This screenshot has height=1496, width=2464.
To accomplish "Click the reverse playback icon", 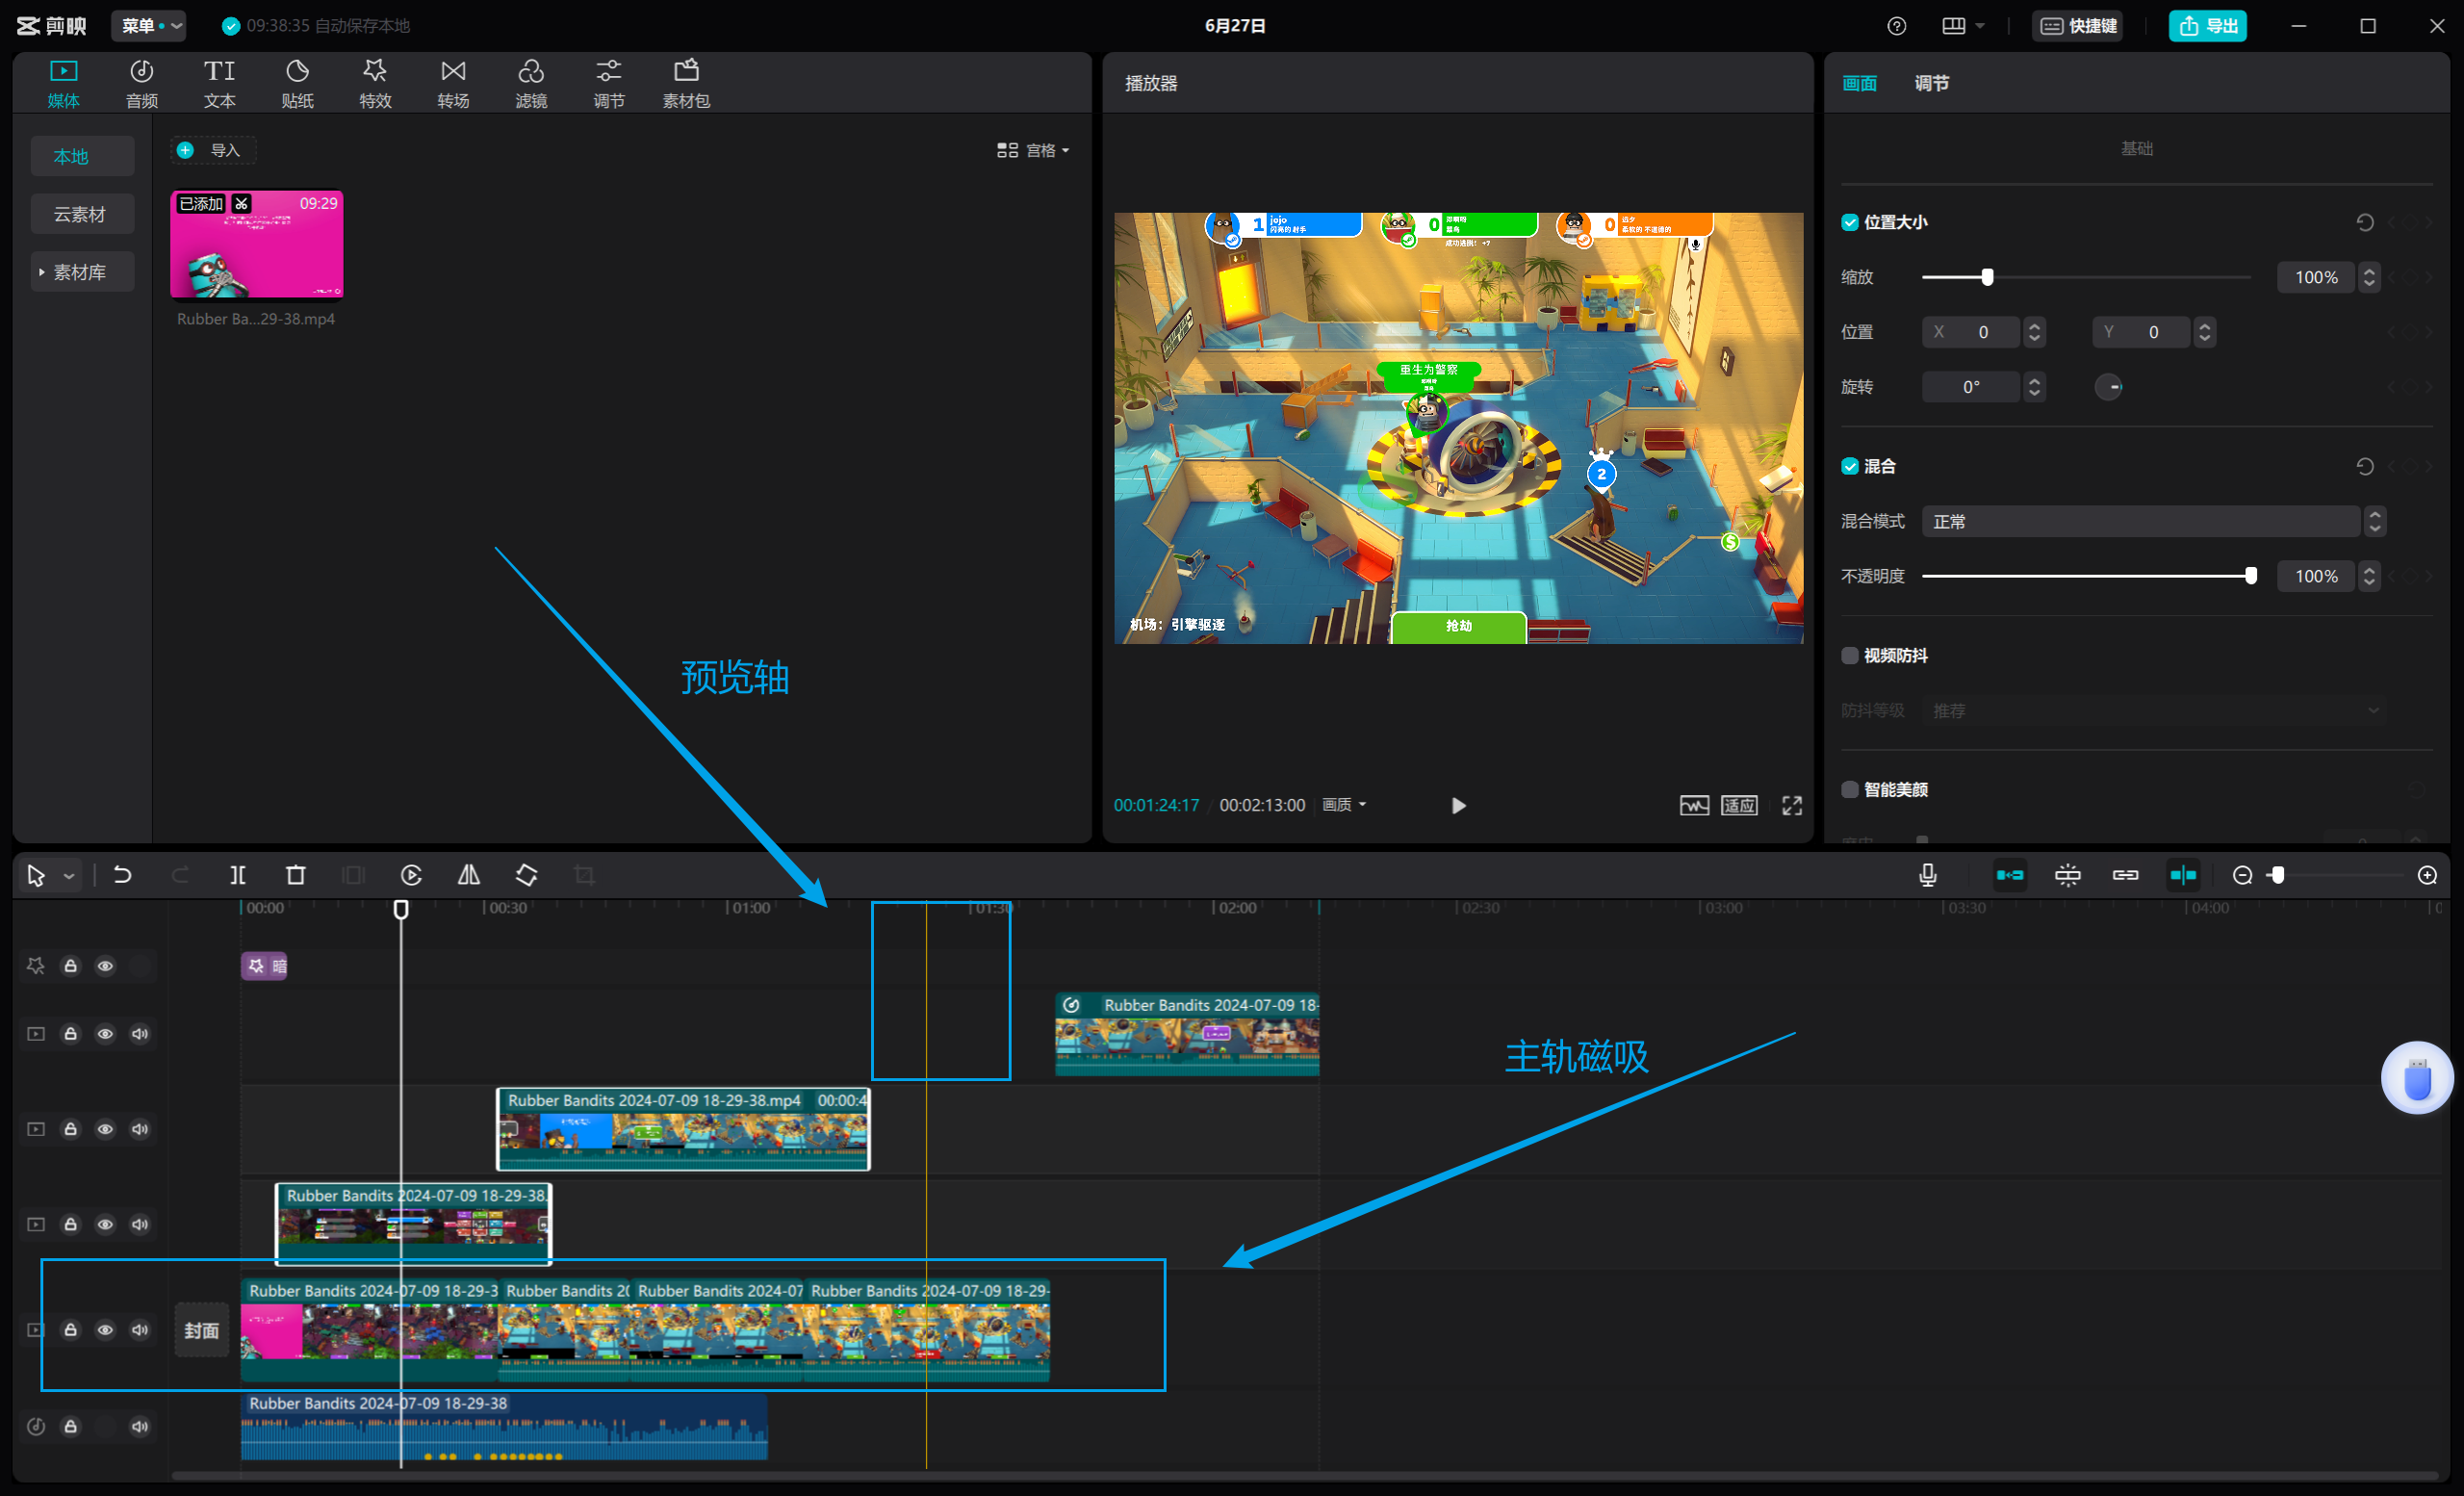I will [411, 875].
